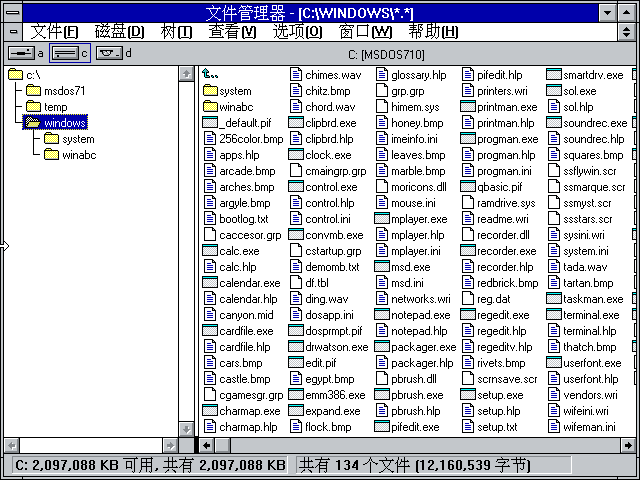Select the windows folder in tree
The width and height of the screenshot is (640, 480).
[x=55, y=122]
